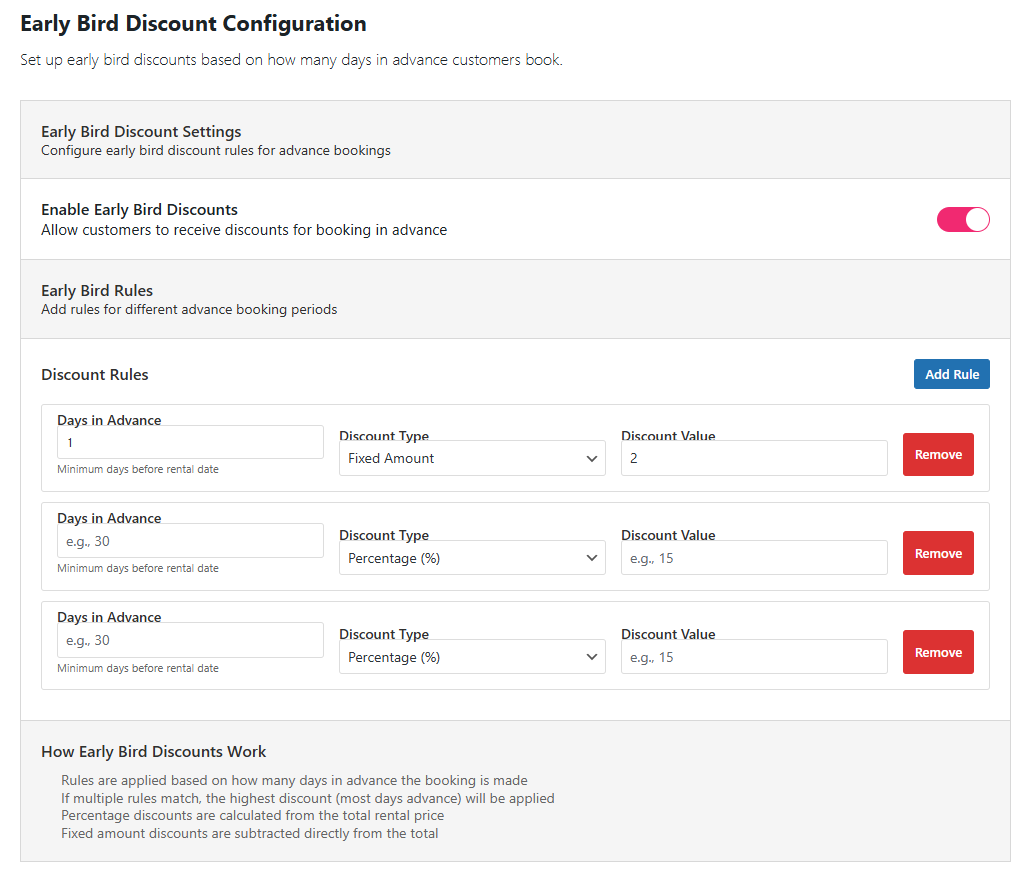
Task: Focus the first rule's Days in Advance field
Action: point(190,442)
